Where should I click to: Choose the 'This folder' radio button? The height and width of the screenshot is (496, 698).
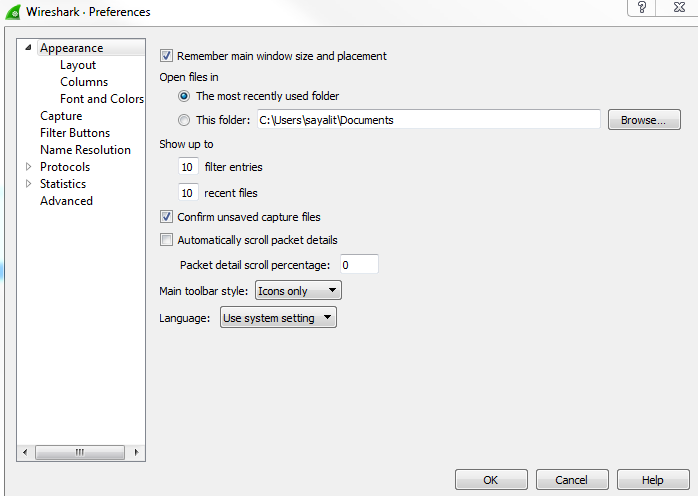184,120
